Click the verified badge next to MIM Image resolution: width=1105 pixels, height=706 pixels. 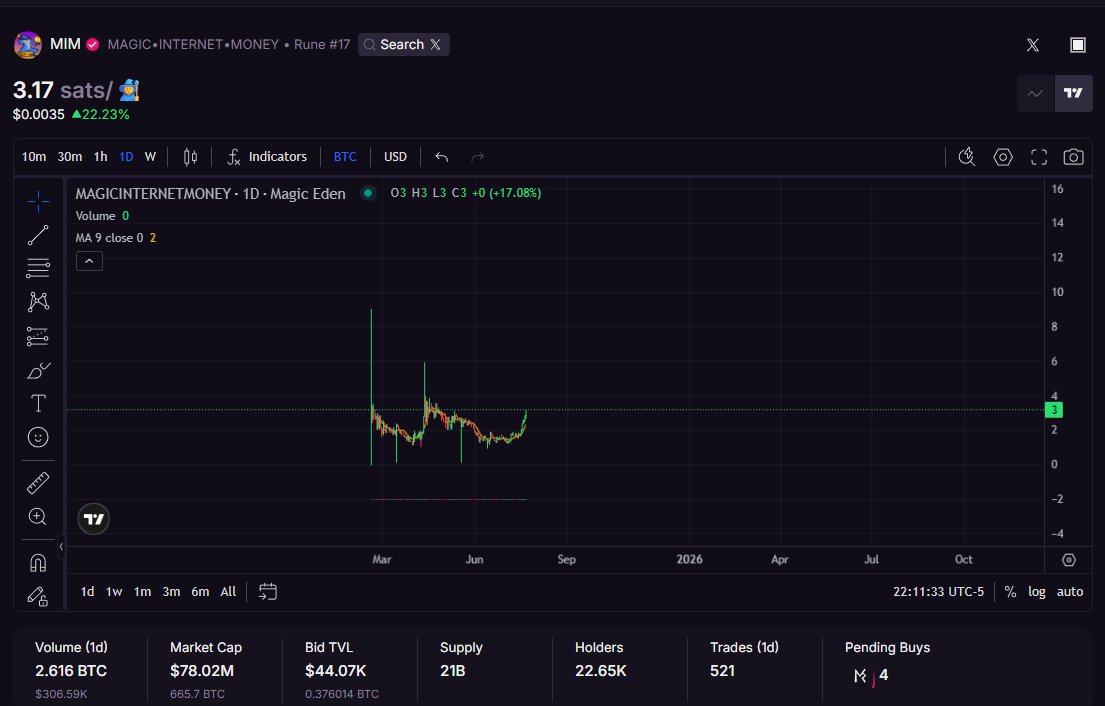tap(92, 44)
